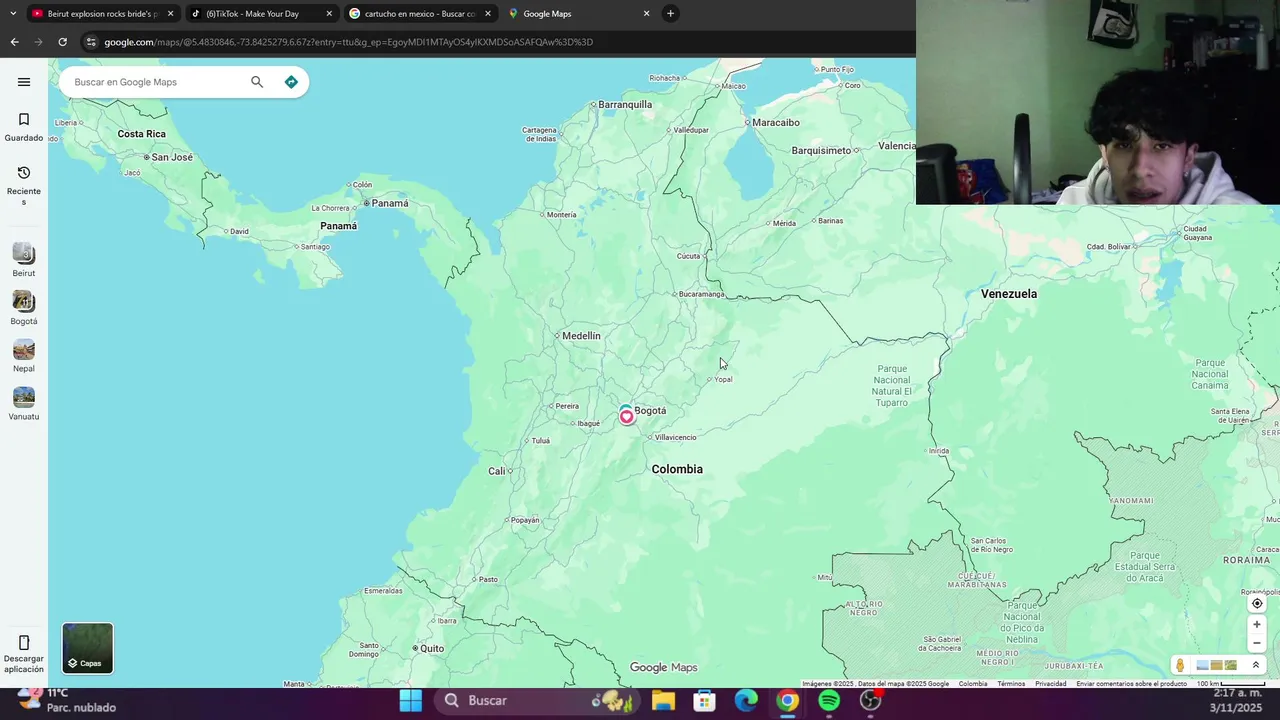Click the Barranquilla city label

click(x=625, y=104)
